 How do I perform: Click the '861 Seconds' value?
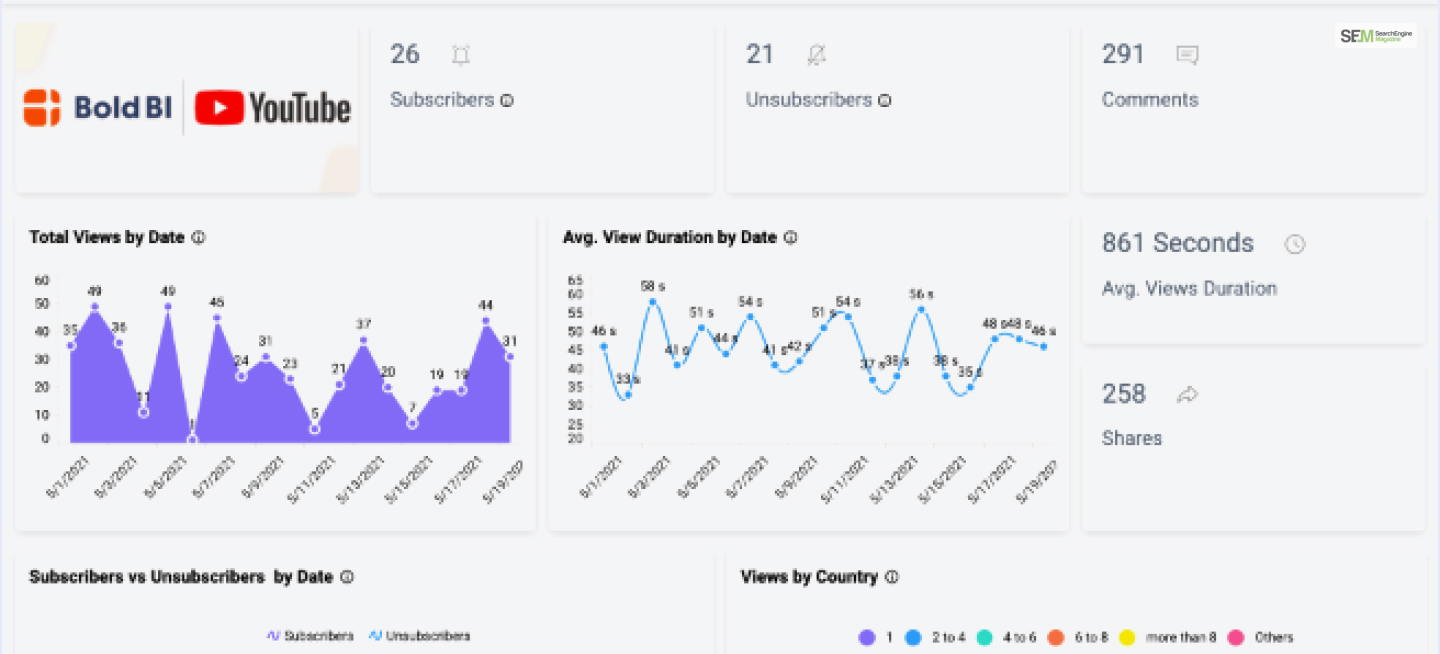pos(1178,243)
